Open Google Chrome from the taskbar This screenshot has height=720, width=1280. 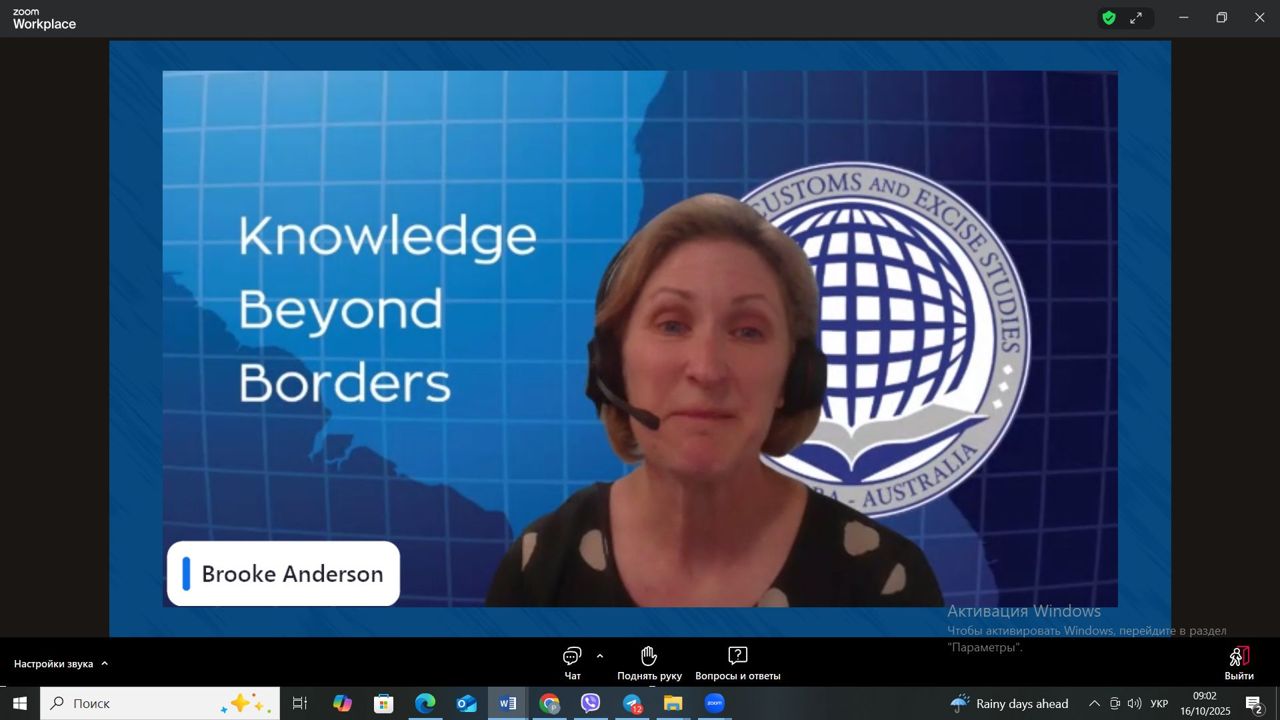(x=549, y=704)
